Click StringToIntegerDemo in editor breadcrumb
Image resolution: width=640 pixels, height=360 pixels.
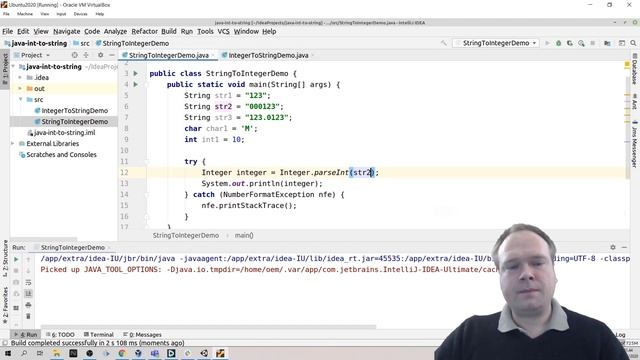tap(186, 236)
